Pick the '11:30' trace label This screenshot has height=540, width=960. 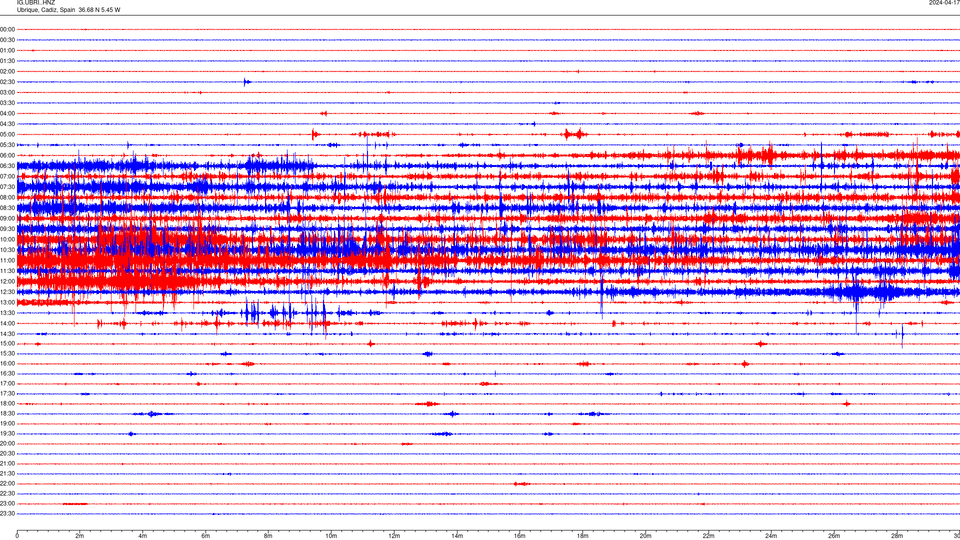(x=7, y=271)
